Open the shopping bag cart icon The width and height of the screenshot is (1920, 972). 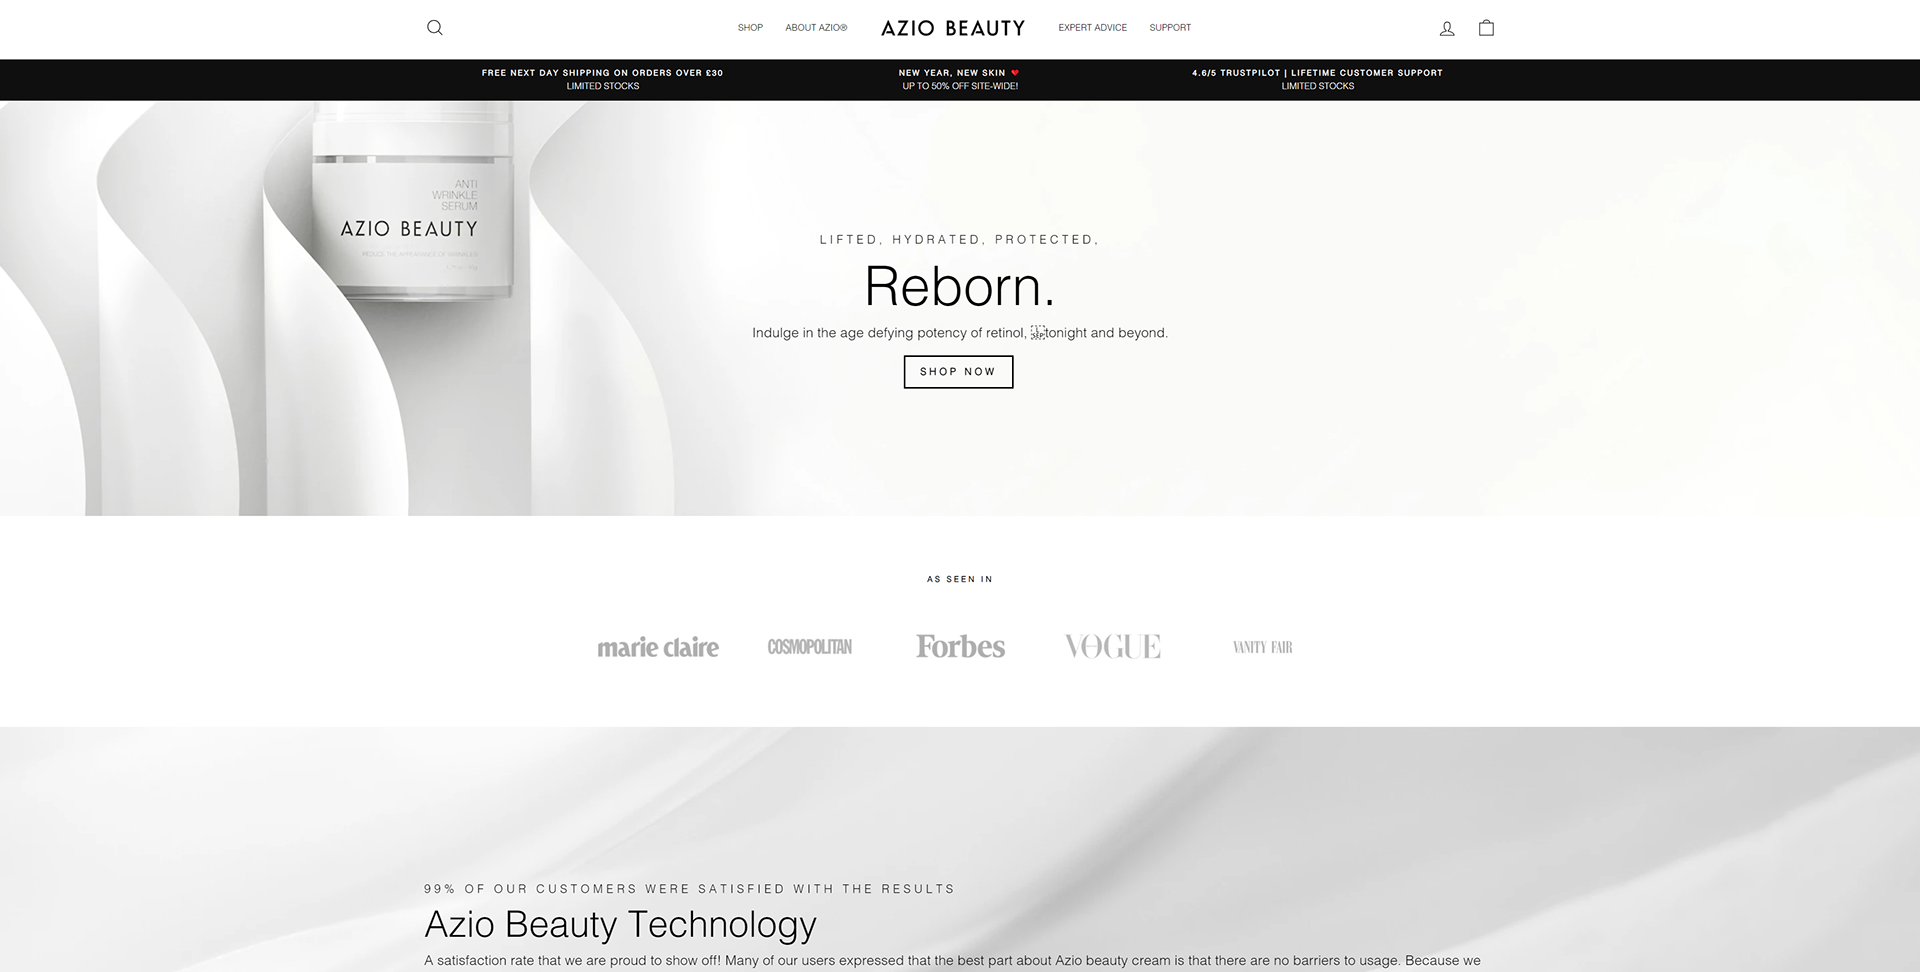pyautogui.click(x=1486, y=28)
